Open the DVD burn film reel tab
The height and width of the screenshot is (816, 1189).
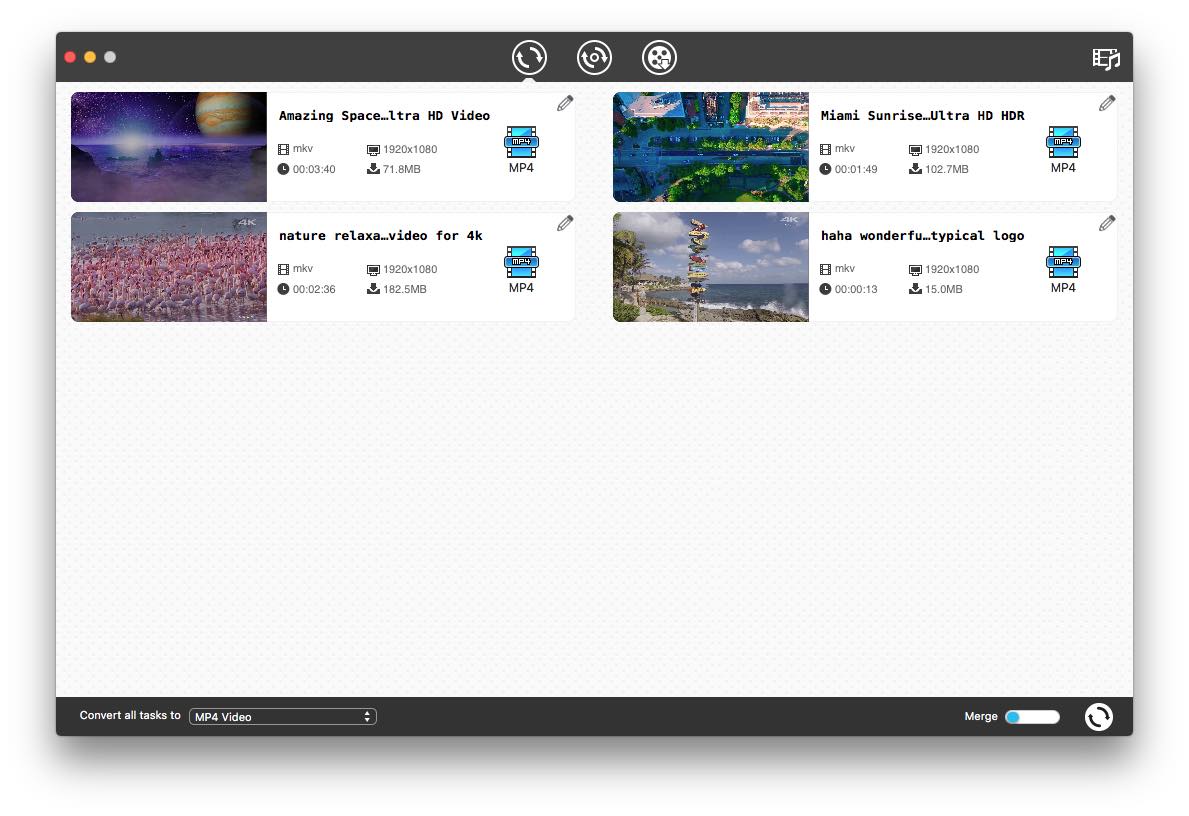[659, 58]
